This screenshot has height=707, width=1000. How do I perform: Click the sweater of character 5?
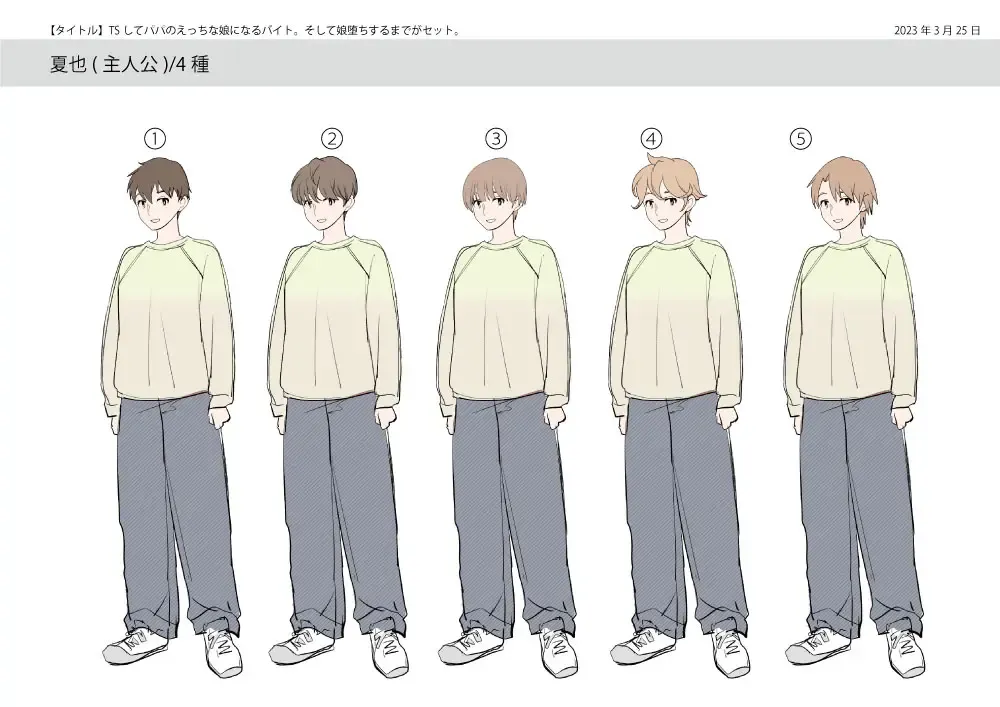click(x=850, y=320)
